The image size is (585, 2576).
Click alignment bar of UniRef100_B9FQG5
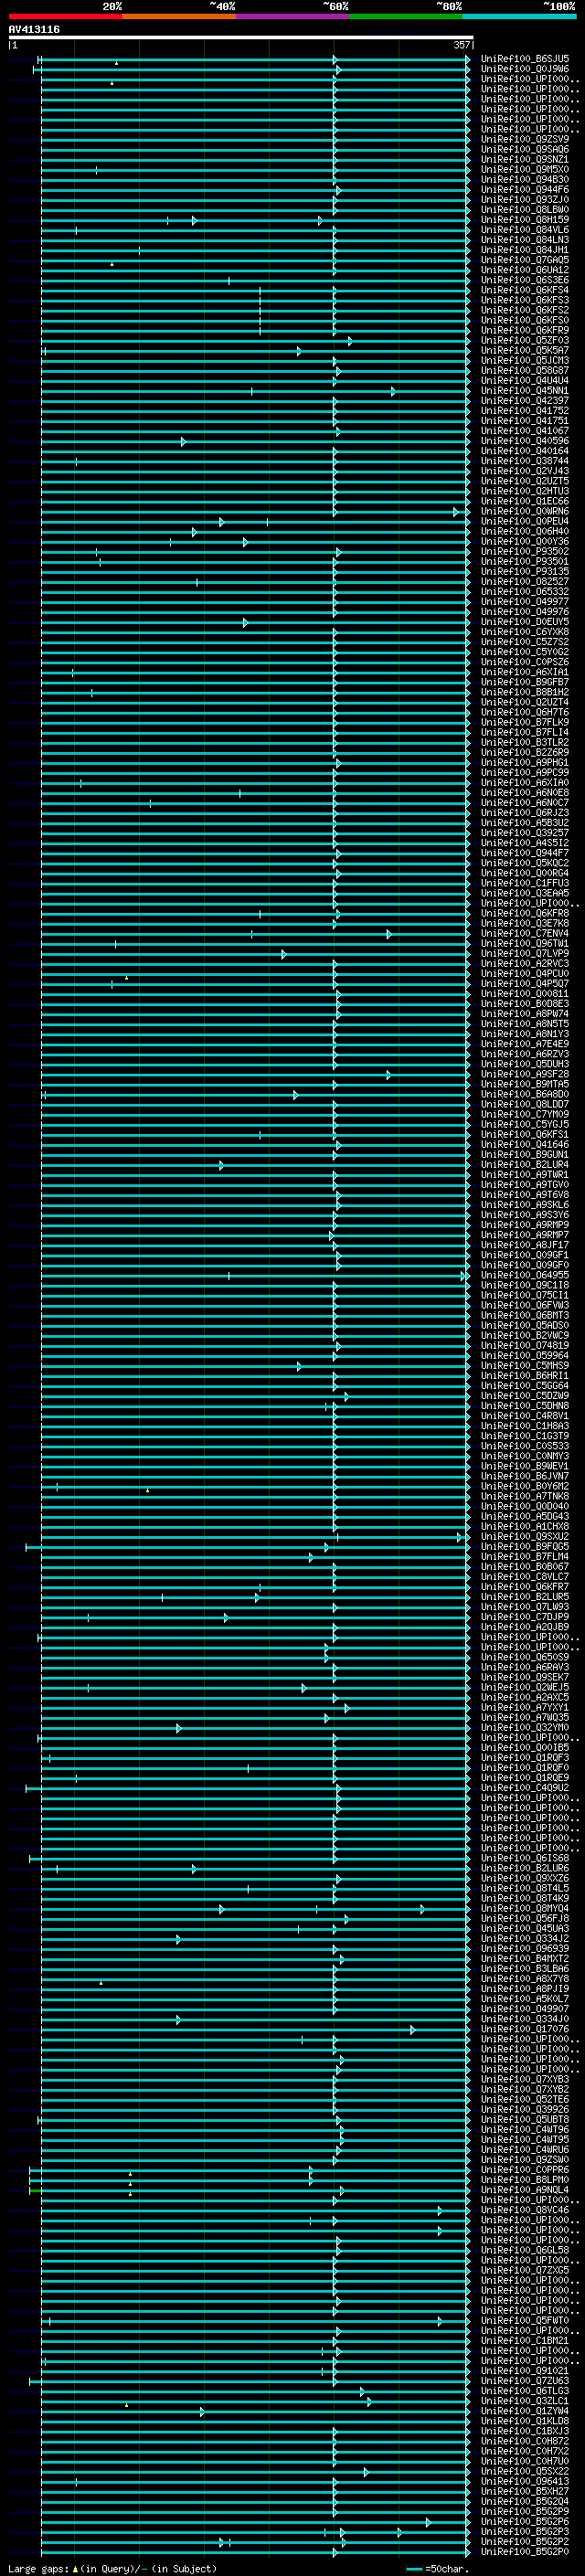[x=248, y=1547]
